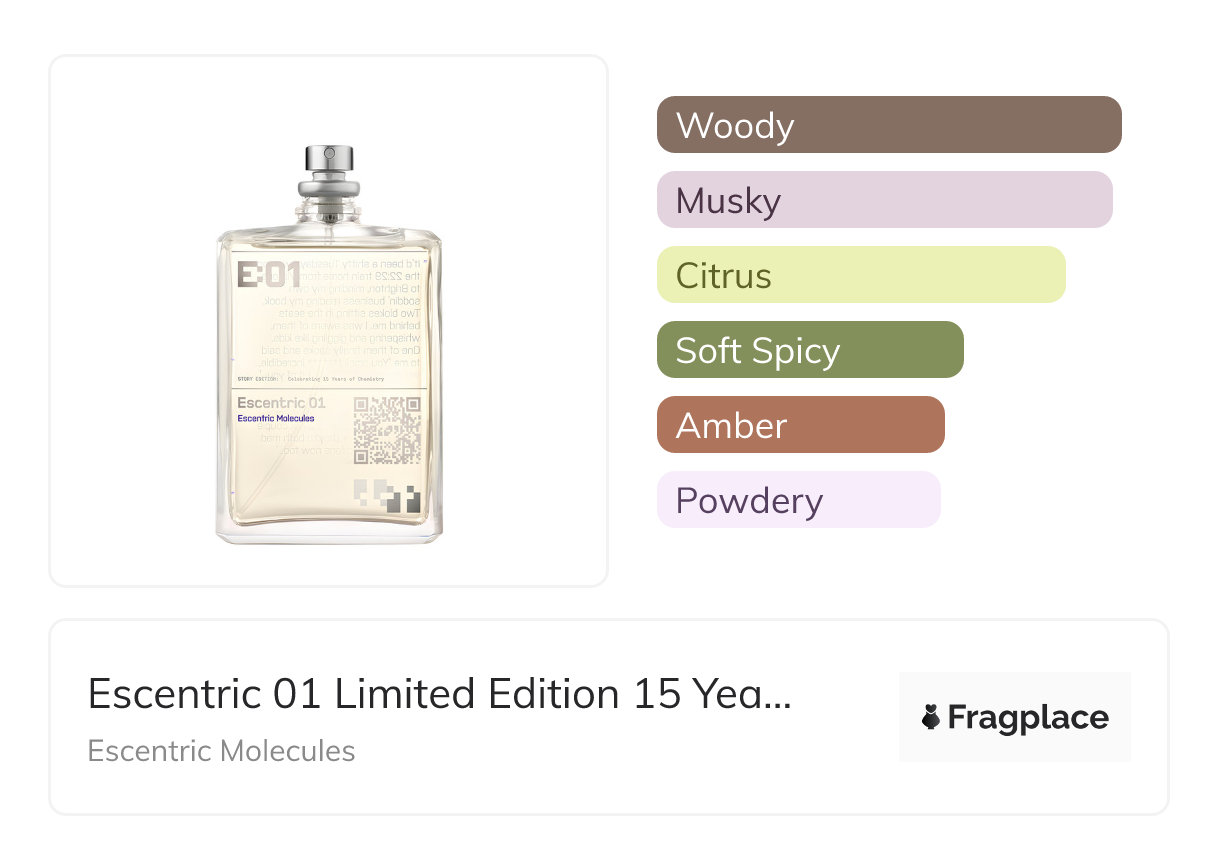Click the Fragplace wordmark text
Image resolution: width=1218 pixels, height=864 pixels.
(x=1028, y=718)
